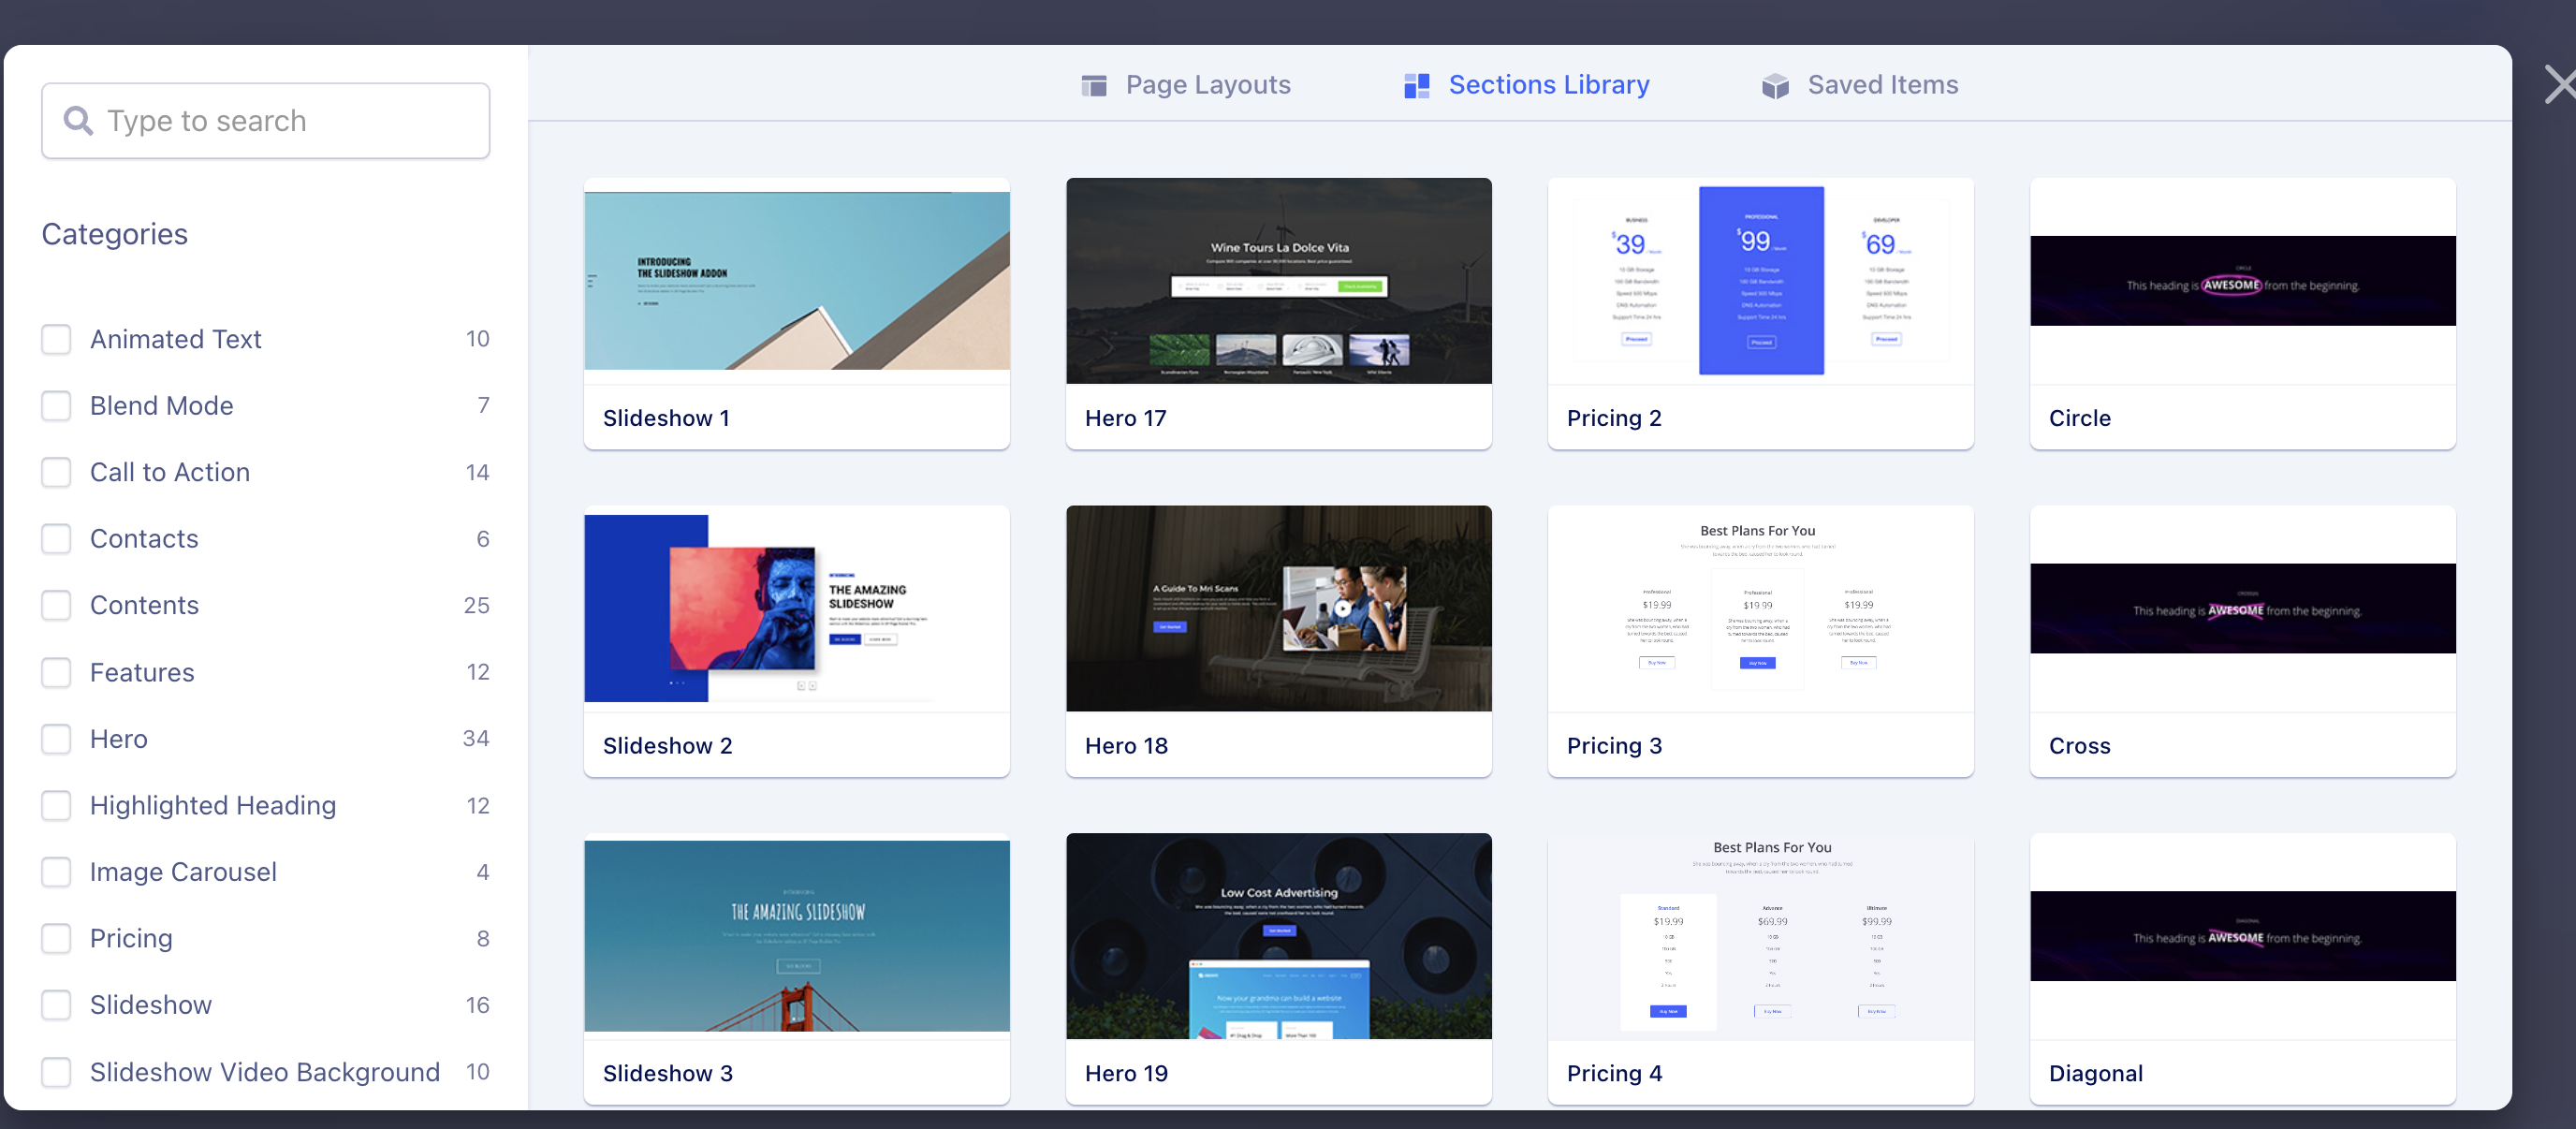
Task: Click the Saved Items cube icon
Action: point(1775,86)
